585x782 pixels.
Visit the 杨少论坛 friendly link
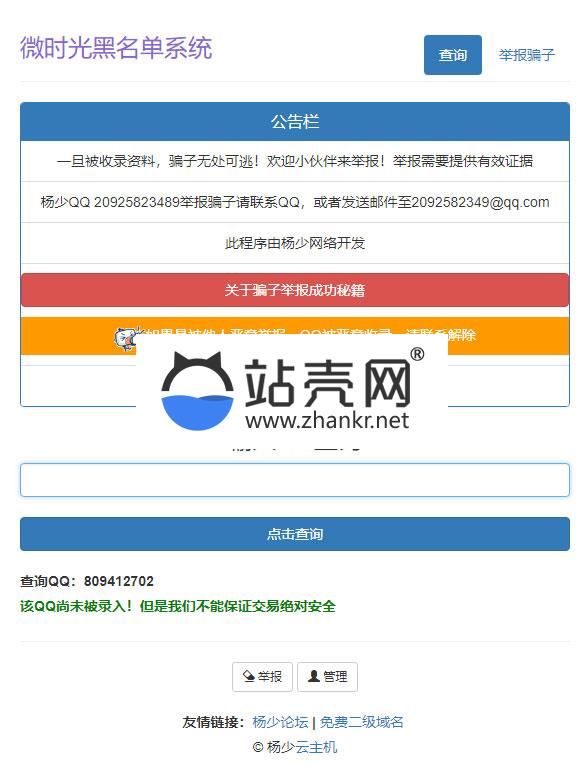tap(280, 722)
